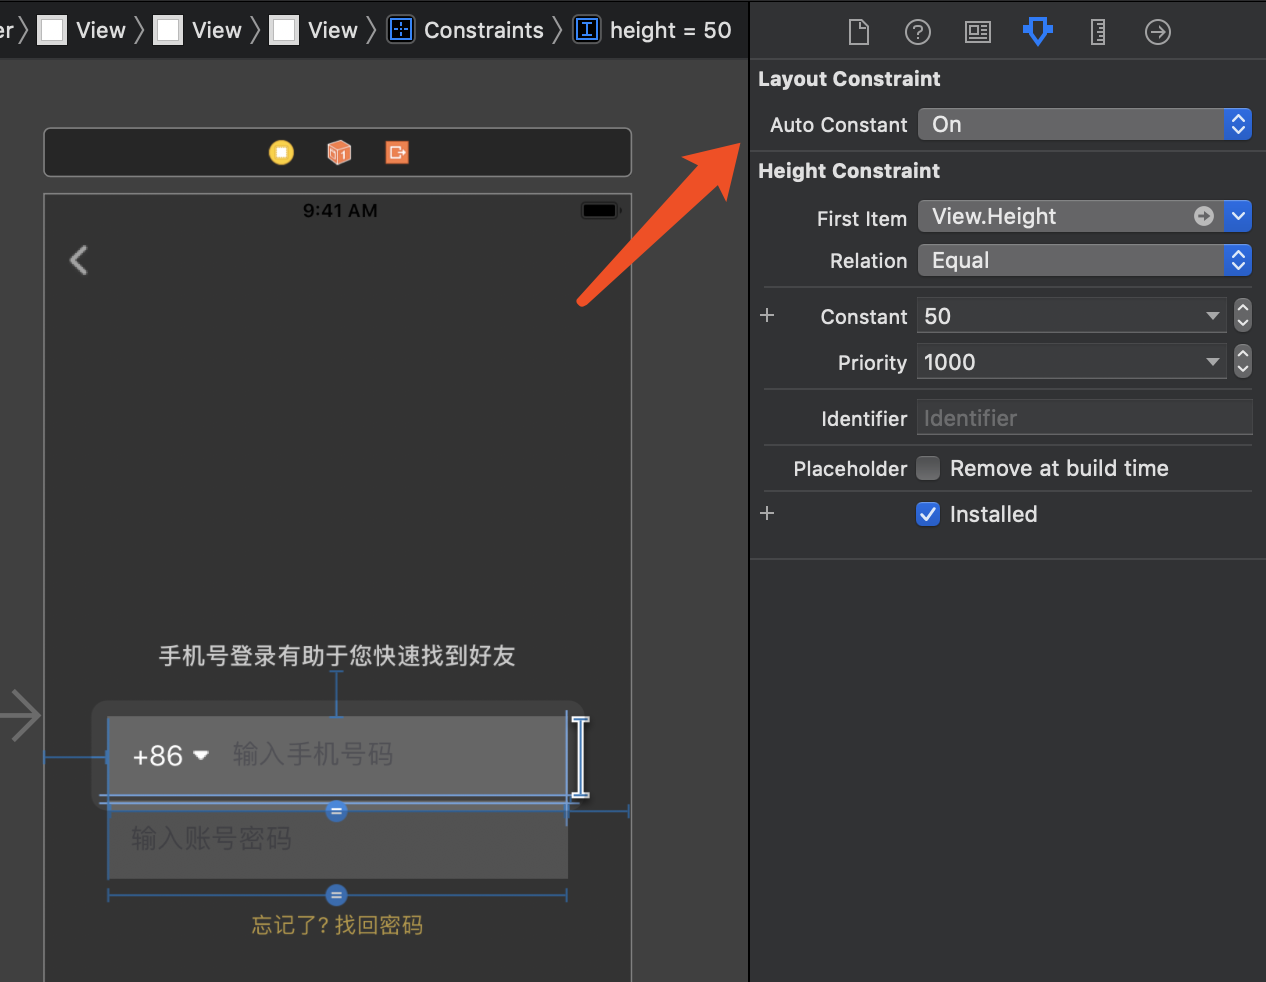Click the +86 country code selector
This screenshot has width=1266, height=982.
pos(170,755)
